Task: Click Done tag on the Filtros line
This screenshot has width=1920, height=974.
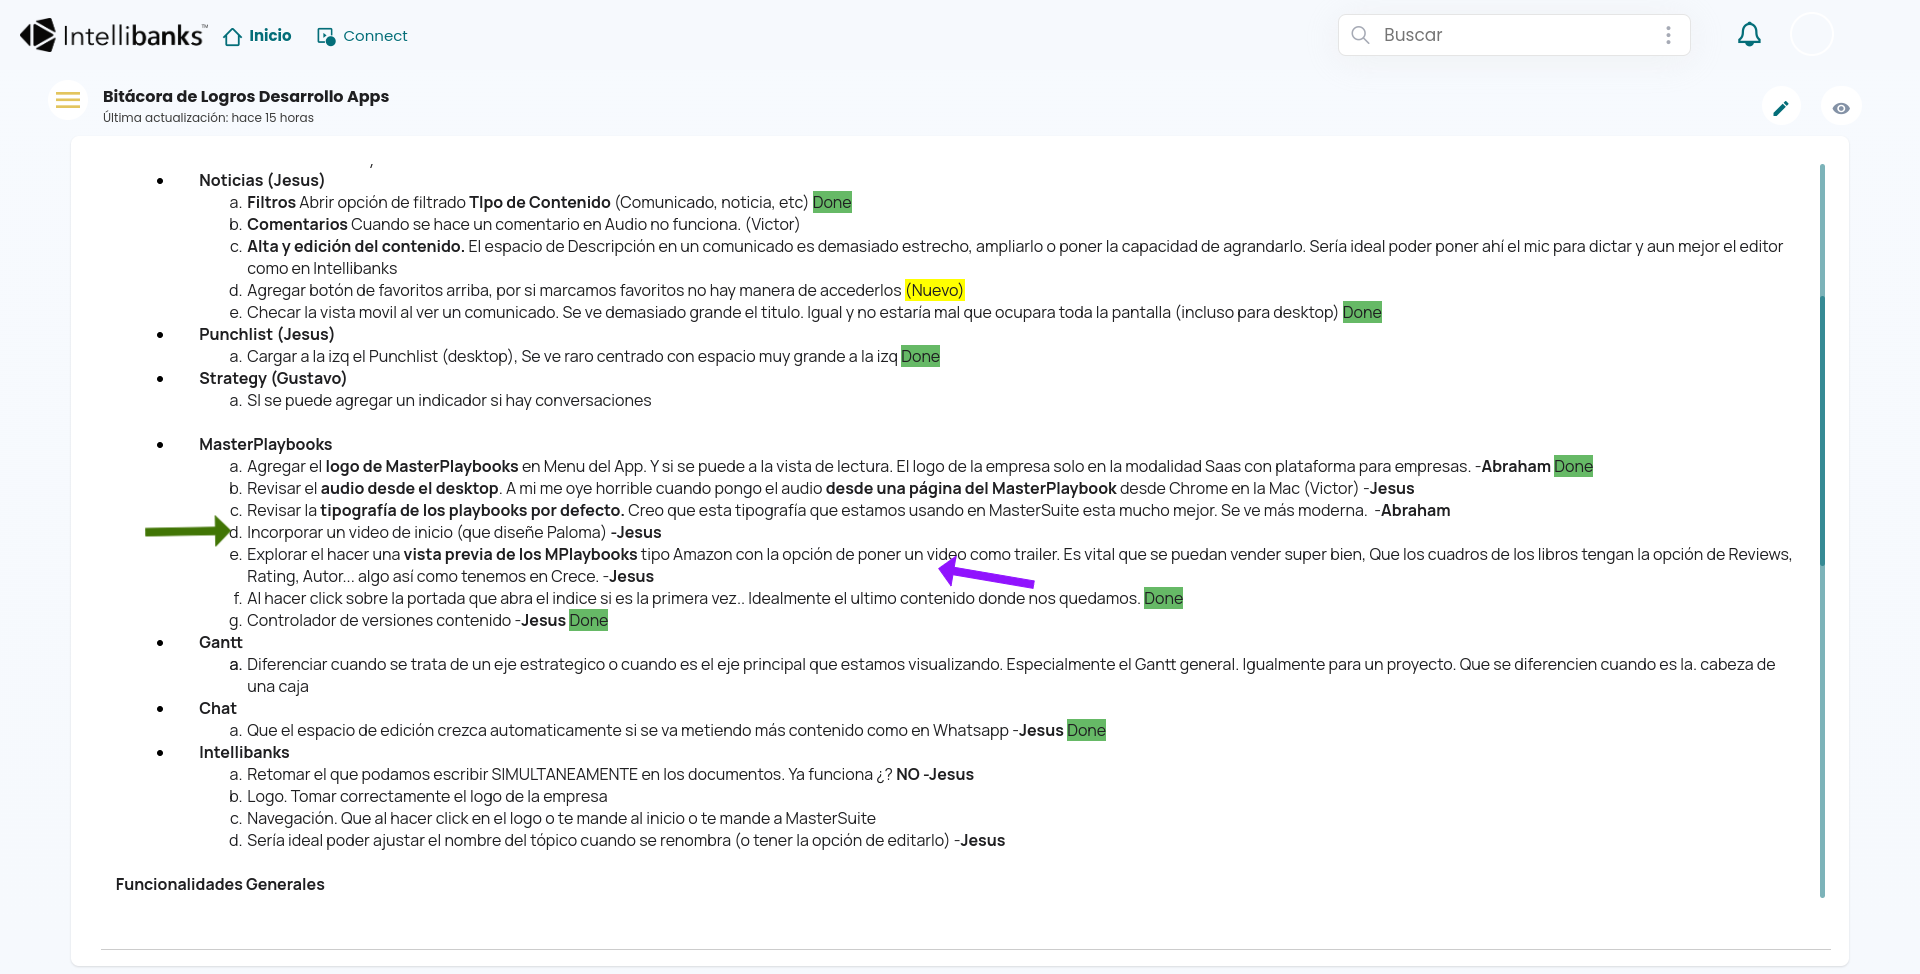Action: [x=832, y=202]
